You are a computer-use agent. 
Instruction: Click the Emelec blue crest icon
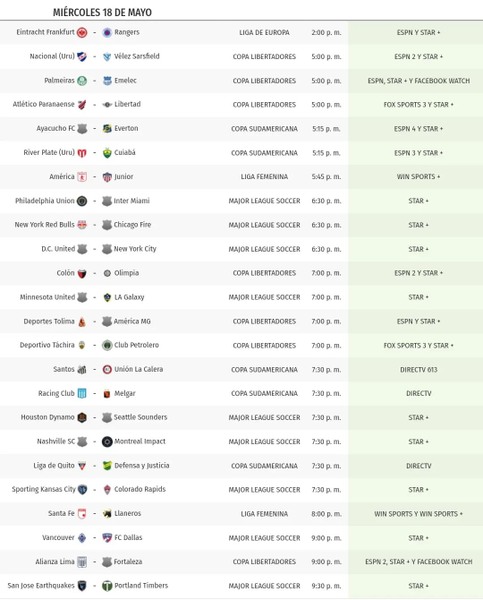coord(107,81)
